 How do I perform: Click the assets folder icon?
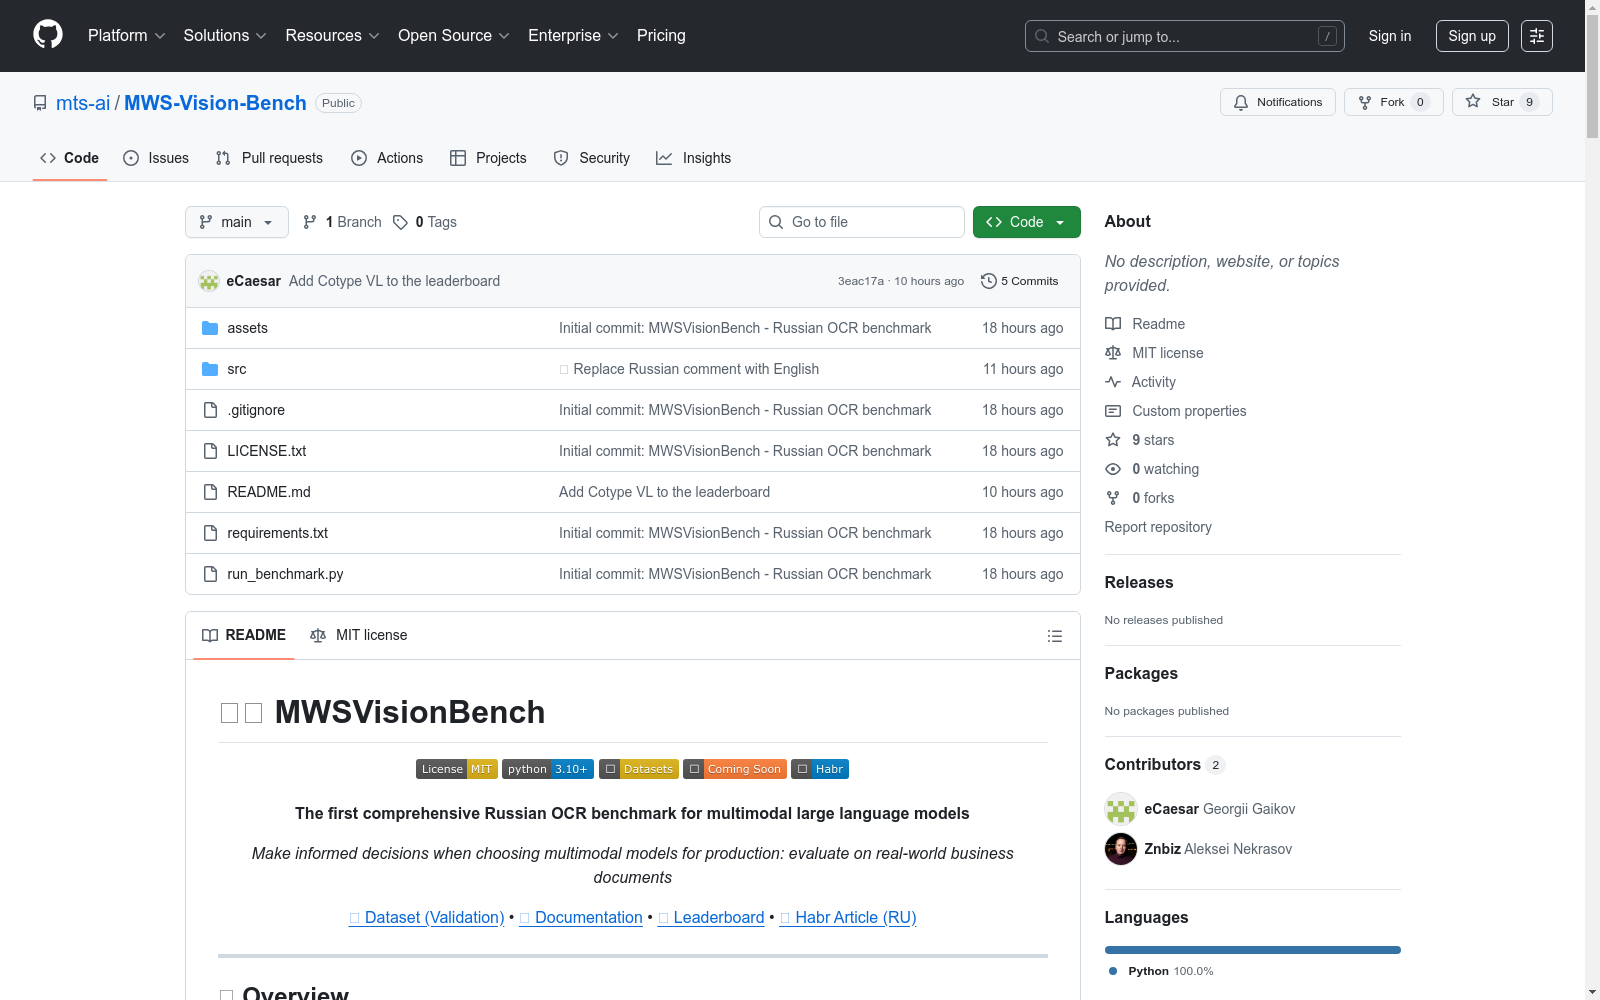[x=210, y=328]
